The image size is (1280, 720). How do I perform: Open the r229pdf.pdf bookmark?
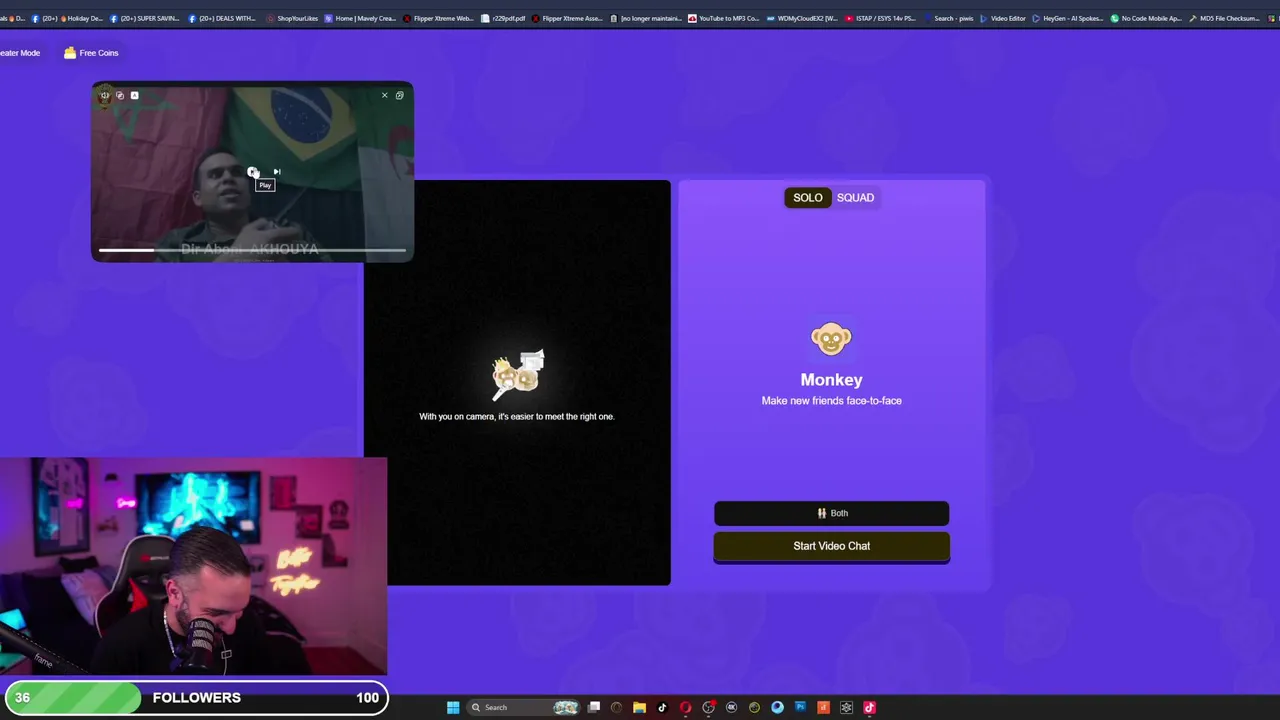click(503, 18)
